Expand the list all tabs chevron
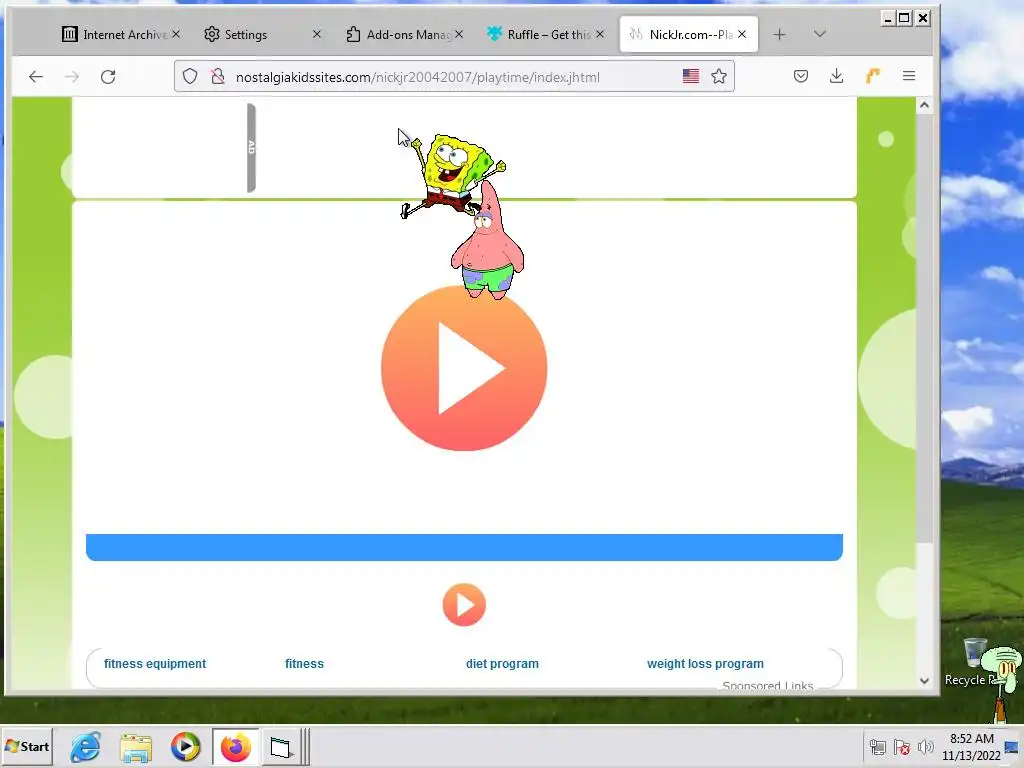The height and width of the screenshot is (768, 1024). click(x=820, y=34)
